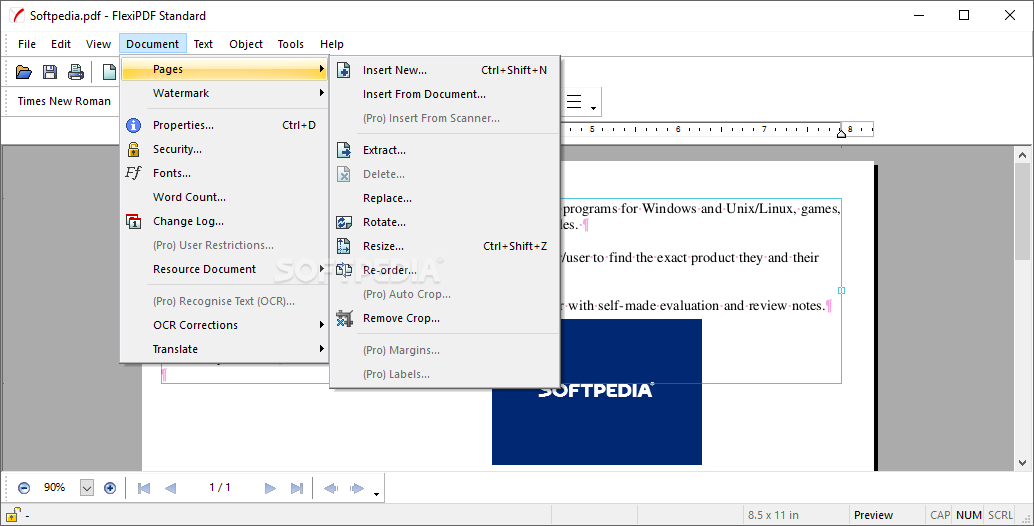Screen dimensions: 1034x526
Task: Click the zoom in plus icon
Action: point(110,488)
